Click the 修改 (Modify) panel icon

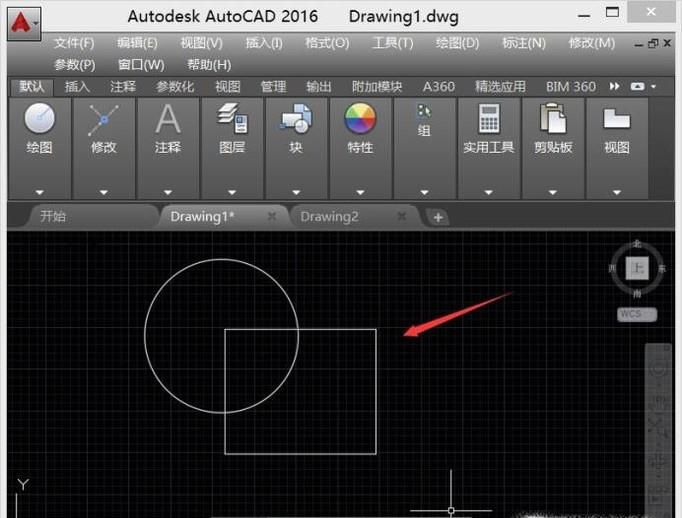[104, 120]
